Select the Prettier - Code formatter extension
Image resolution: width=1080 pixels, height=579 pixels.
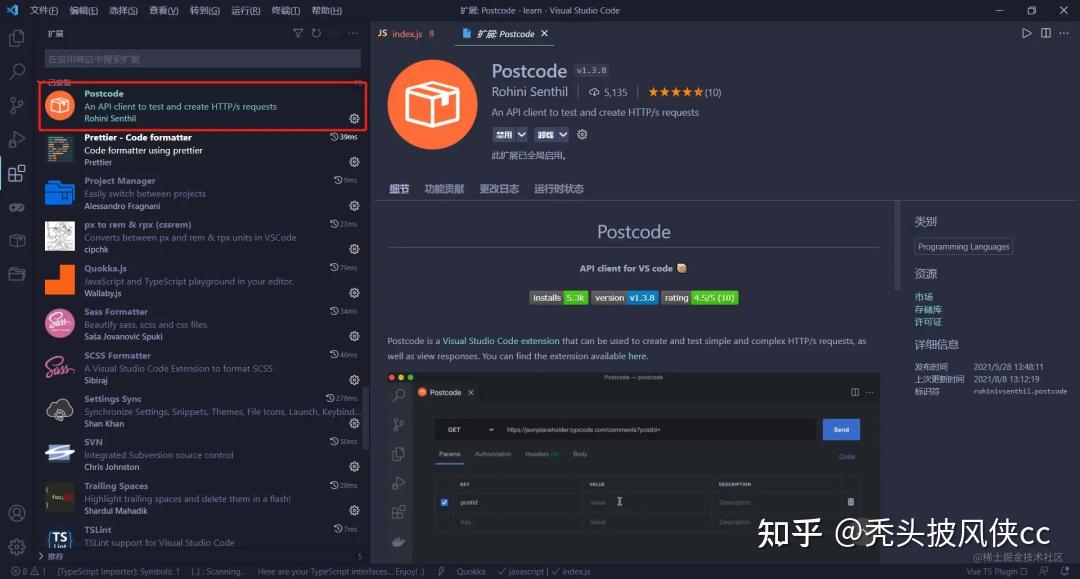202,150
